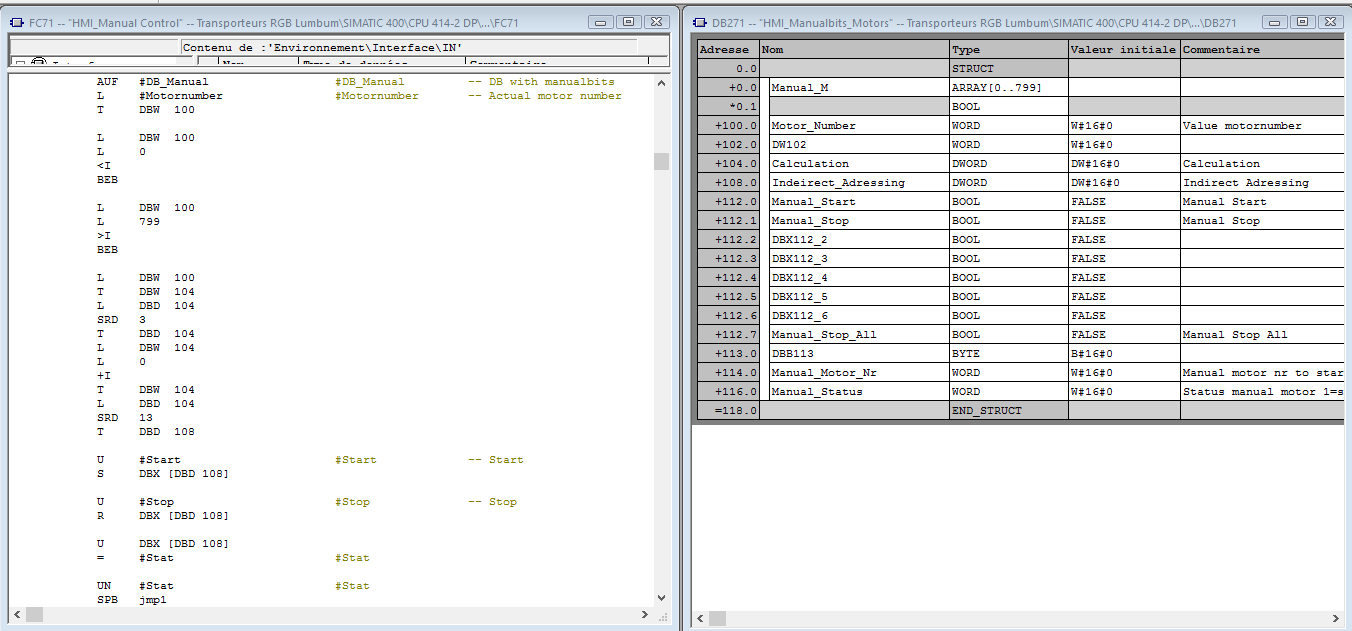
Task: Click the 'Nom' column header
Action: click(x=854, y=49)
